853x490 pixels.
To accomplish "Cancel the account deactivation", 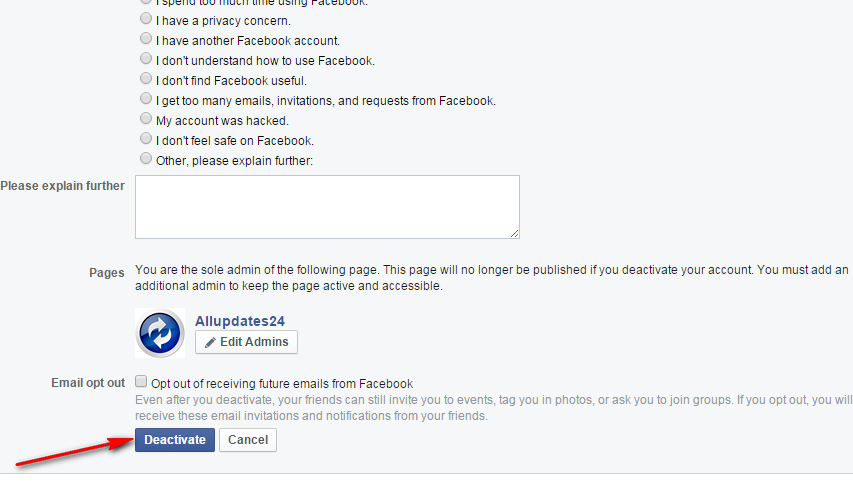I will [248, 440].
